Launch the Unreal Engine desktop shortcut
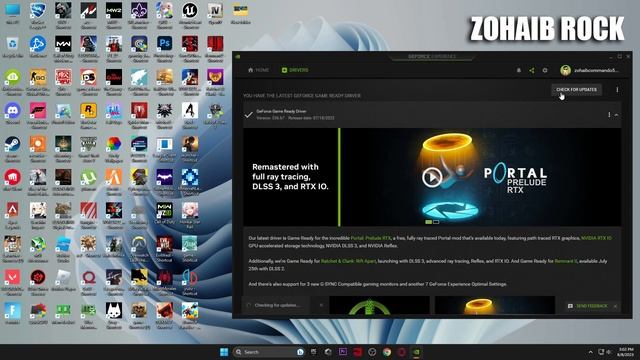The height and width of the screenshot is (360, 640). (190, 15)
